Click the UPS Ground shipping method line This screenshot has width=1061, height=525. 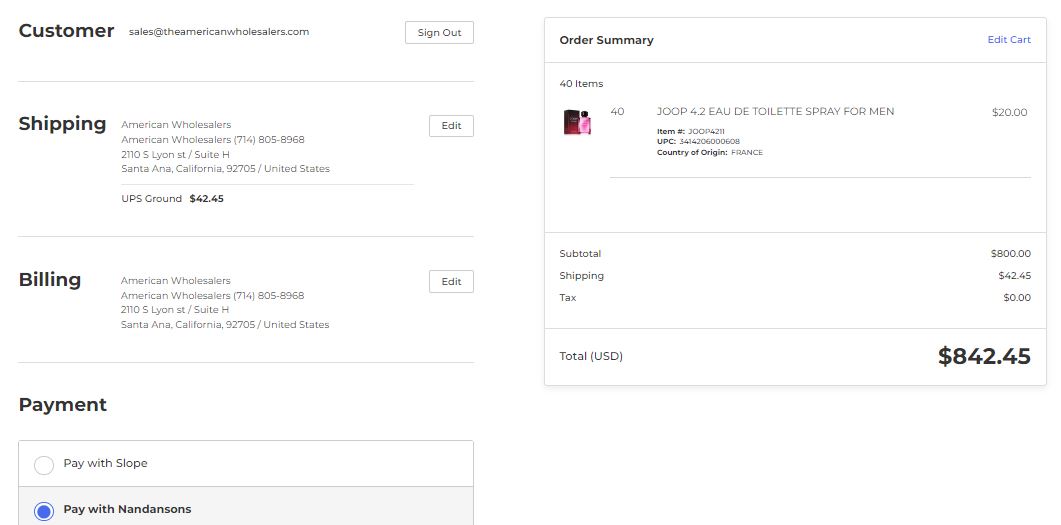(173, 199)
